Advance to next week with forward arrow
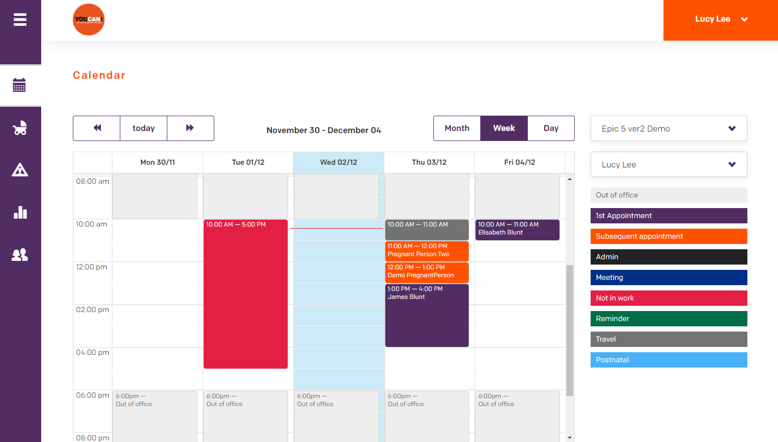Screen dimensions: 778x442 [190, 128]
